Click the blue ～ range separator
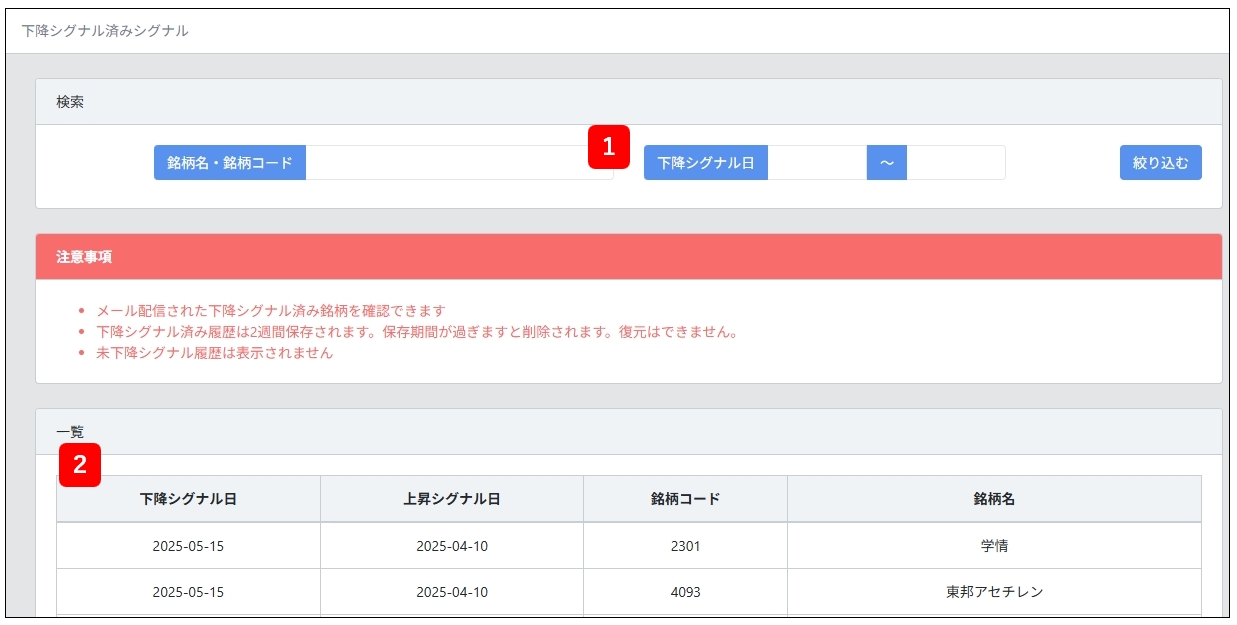 click(x=886, y=163)
